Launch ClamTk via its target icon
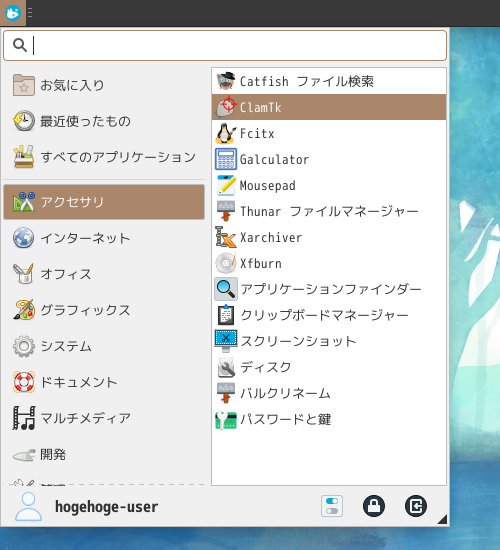500x550 pixels. coord(226,107)
